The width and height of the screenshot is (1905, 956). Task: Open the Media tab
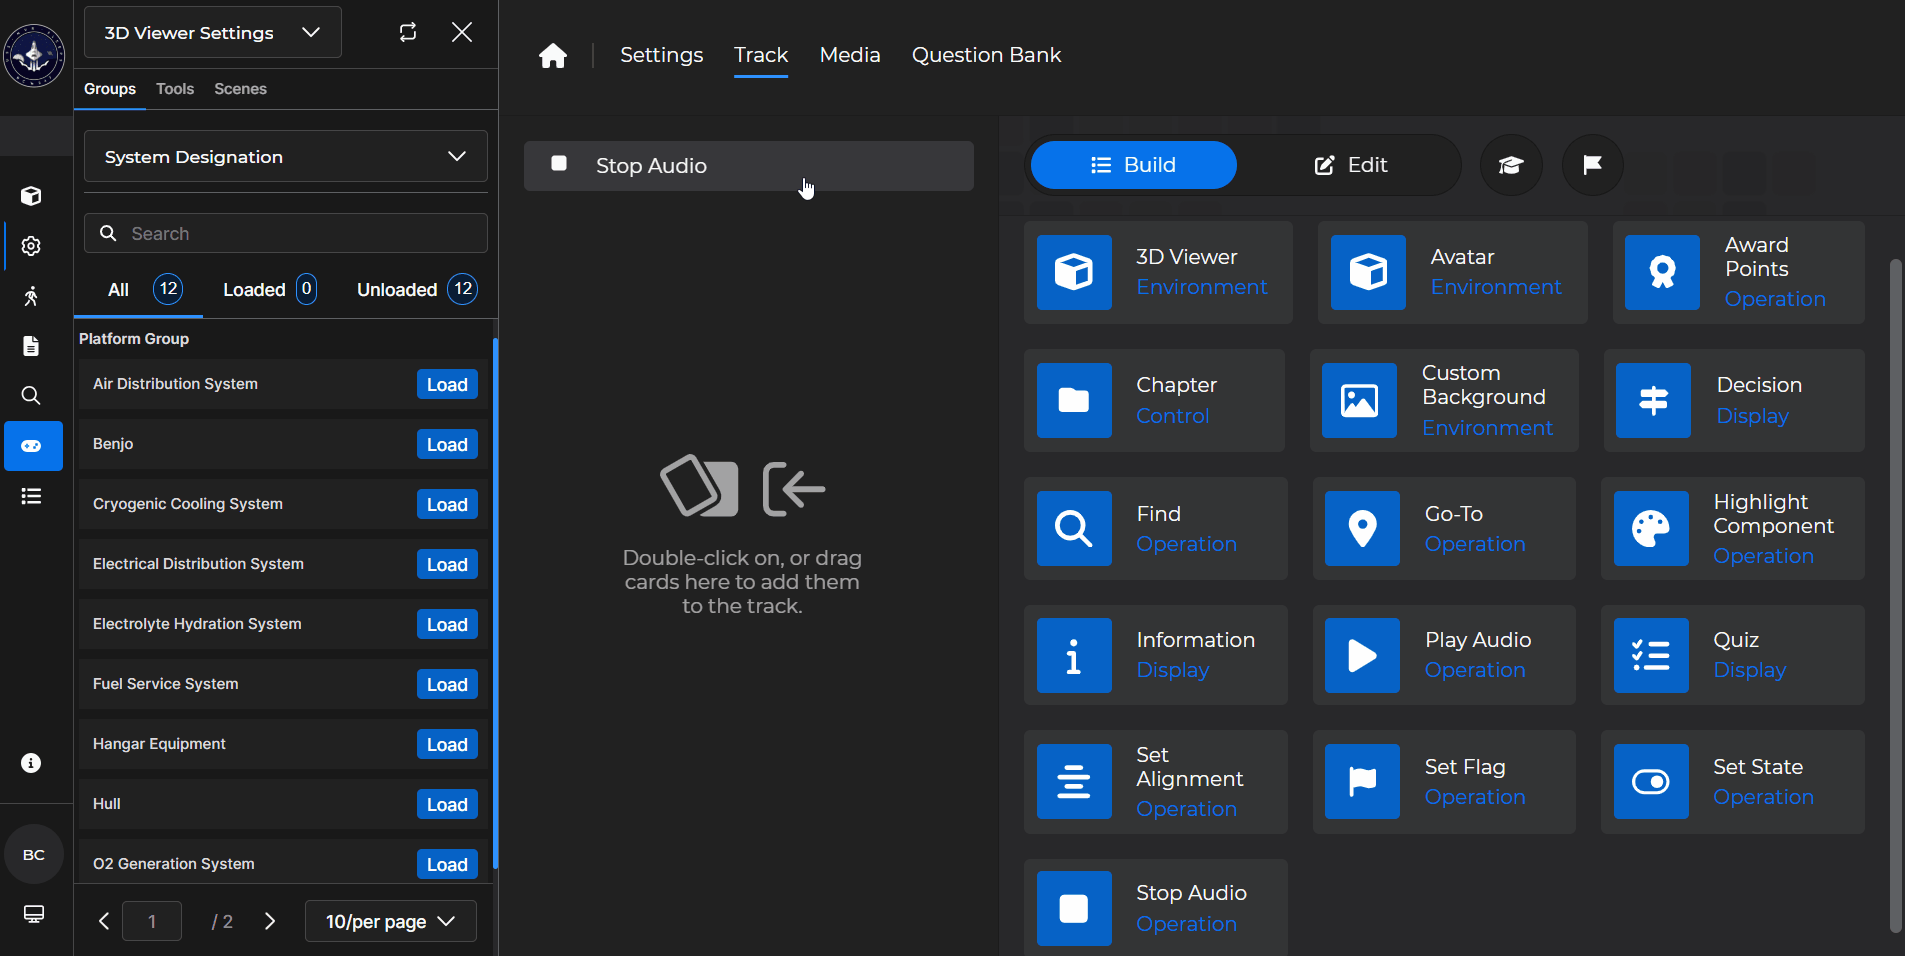click(x=850, y=55)
